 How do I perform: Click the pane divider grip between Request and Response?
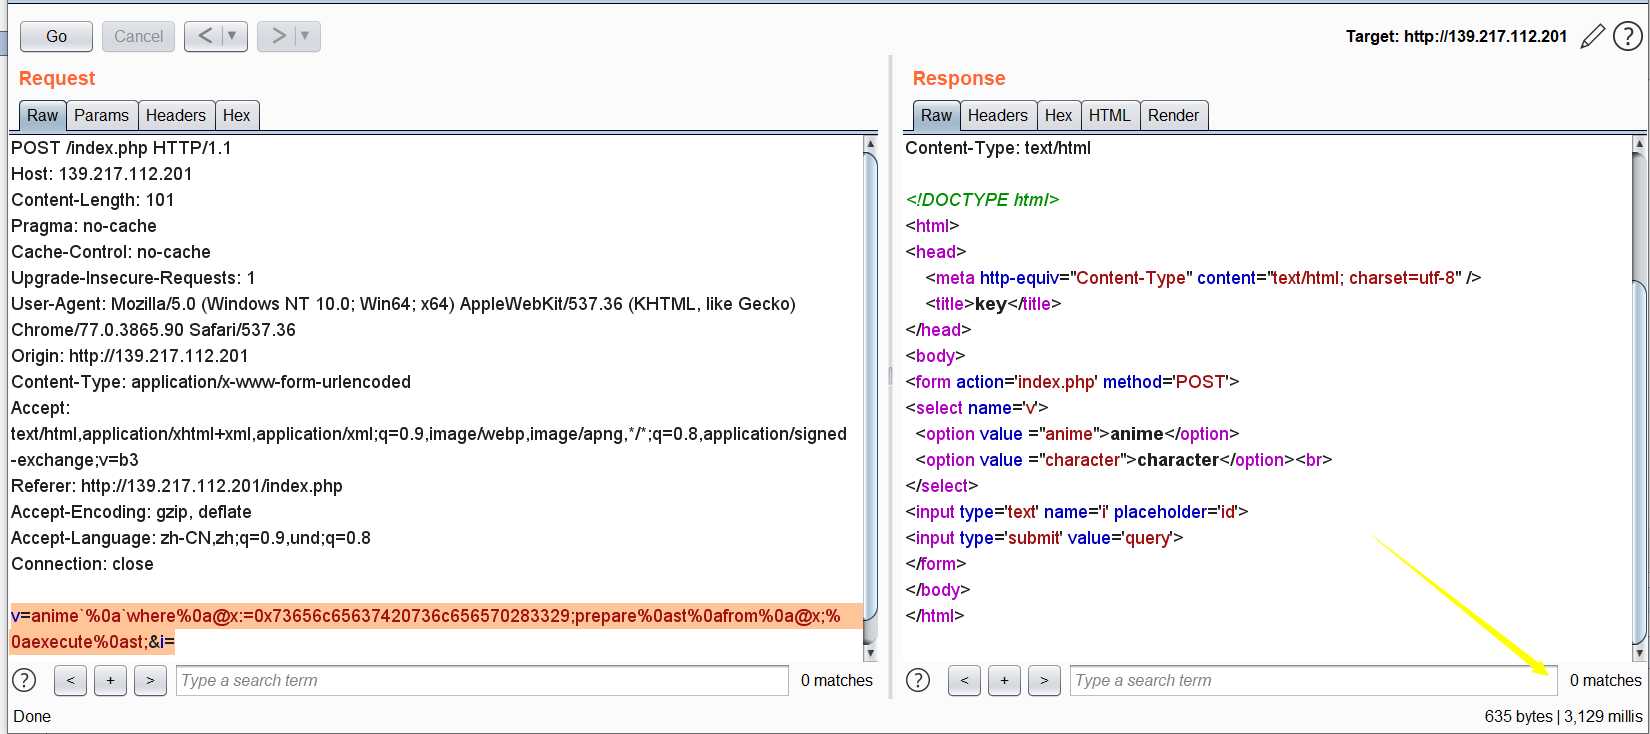point(890,376)
